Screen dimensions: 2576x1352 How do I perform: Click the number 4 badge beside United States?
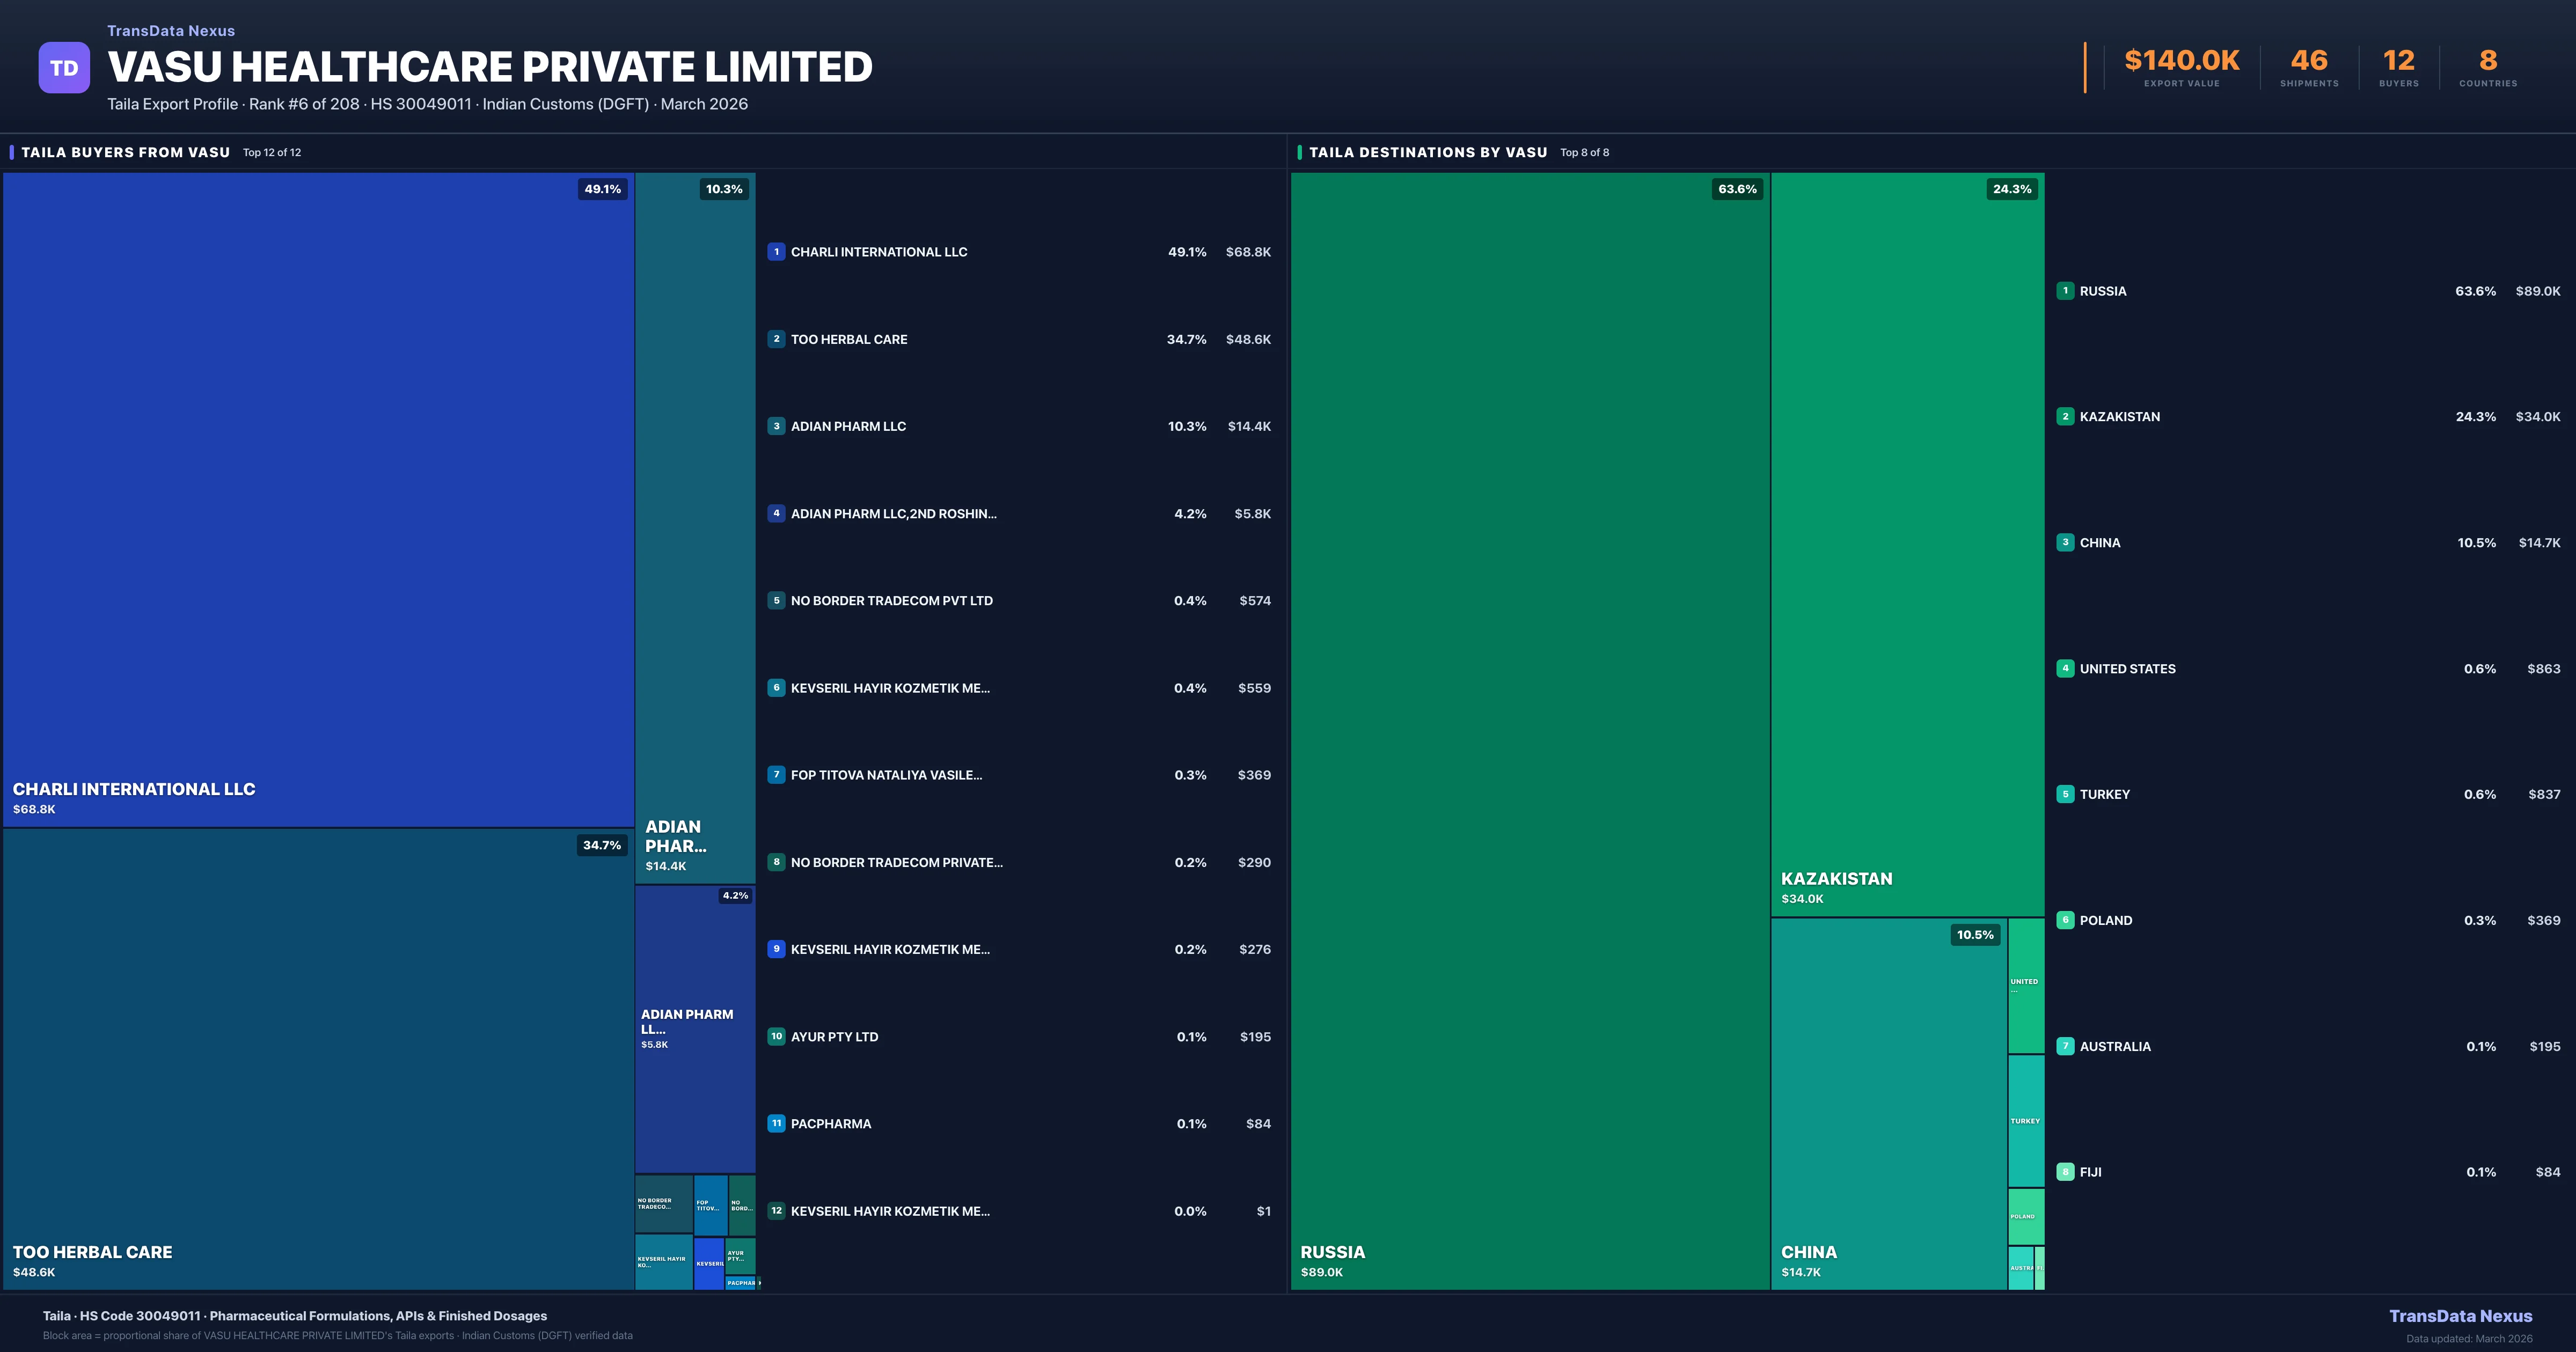(2065, 668)
